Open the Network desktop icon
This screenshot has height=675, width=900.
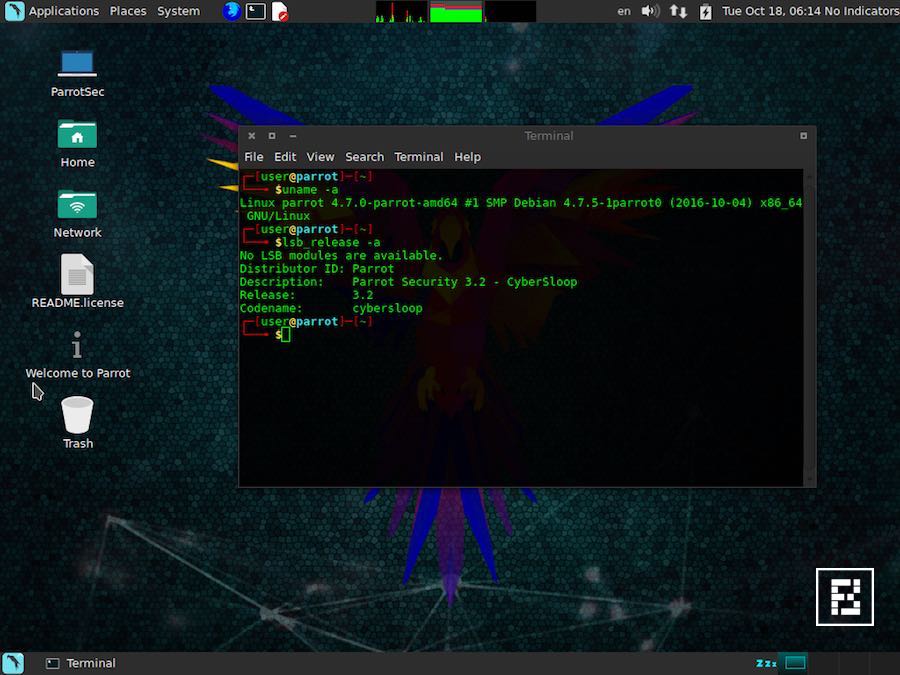pyautogui.click(x=77, y=206)
